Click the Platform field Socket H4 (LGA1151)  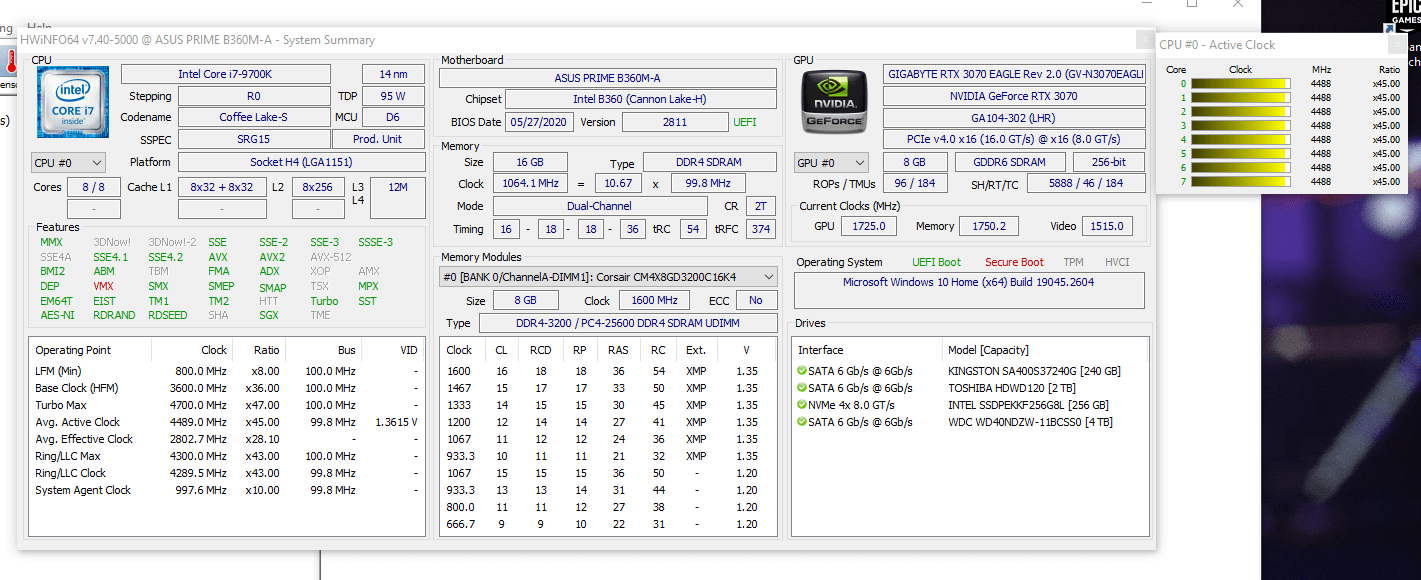[x=301, y=162]
